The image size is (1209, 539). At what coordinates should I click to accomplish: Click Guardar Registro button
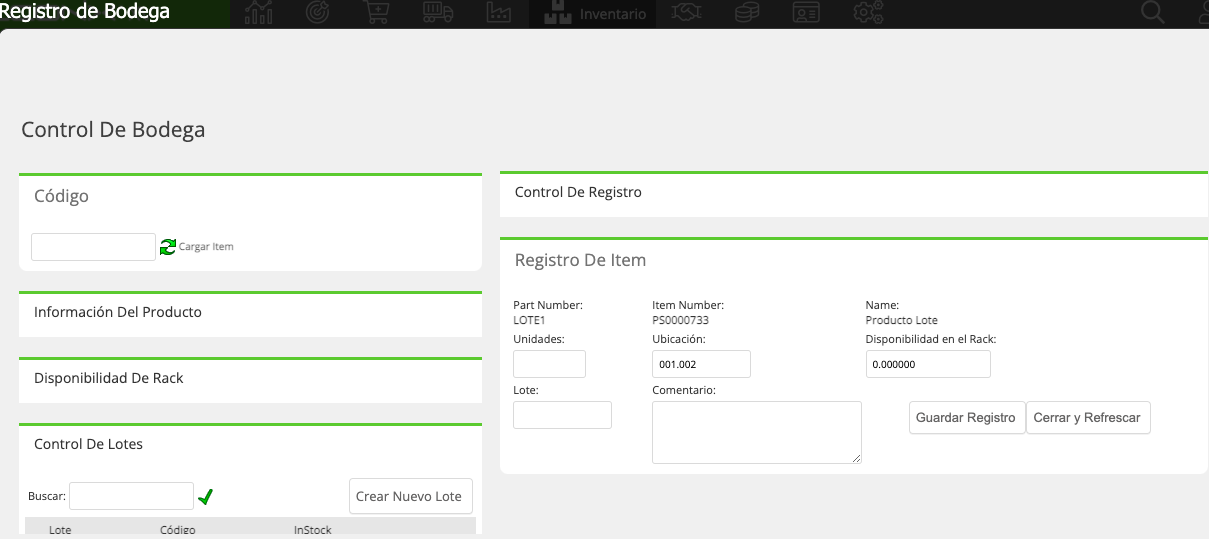coord(966,418)
